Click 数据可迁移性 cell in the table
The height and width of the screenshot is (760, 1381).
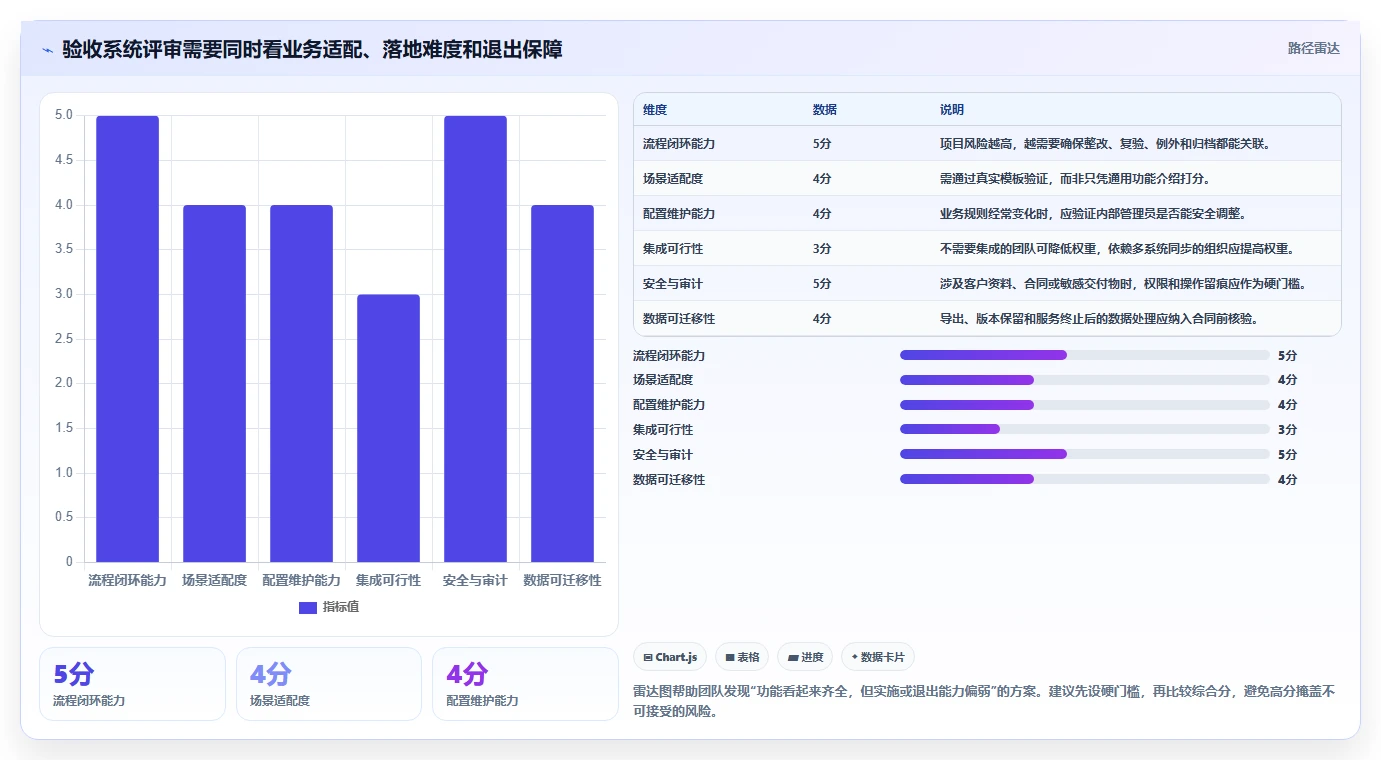[679, 319]
